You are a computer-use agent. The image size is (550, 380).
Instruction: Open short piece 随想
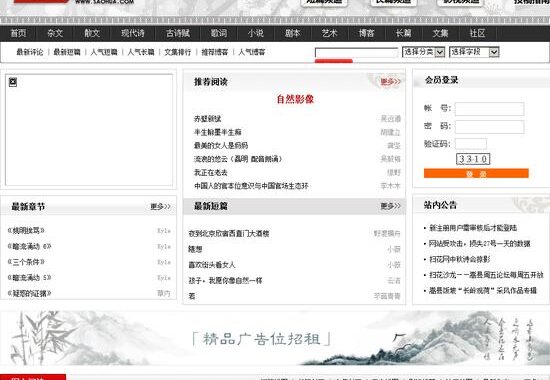[195, 249]
